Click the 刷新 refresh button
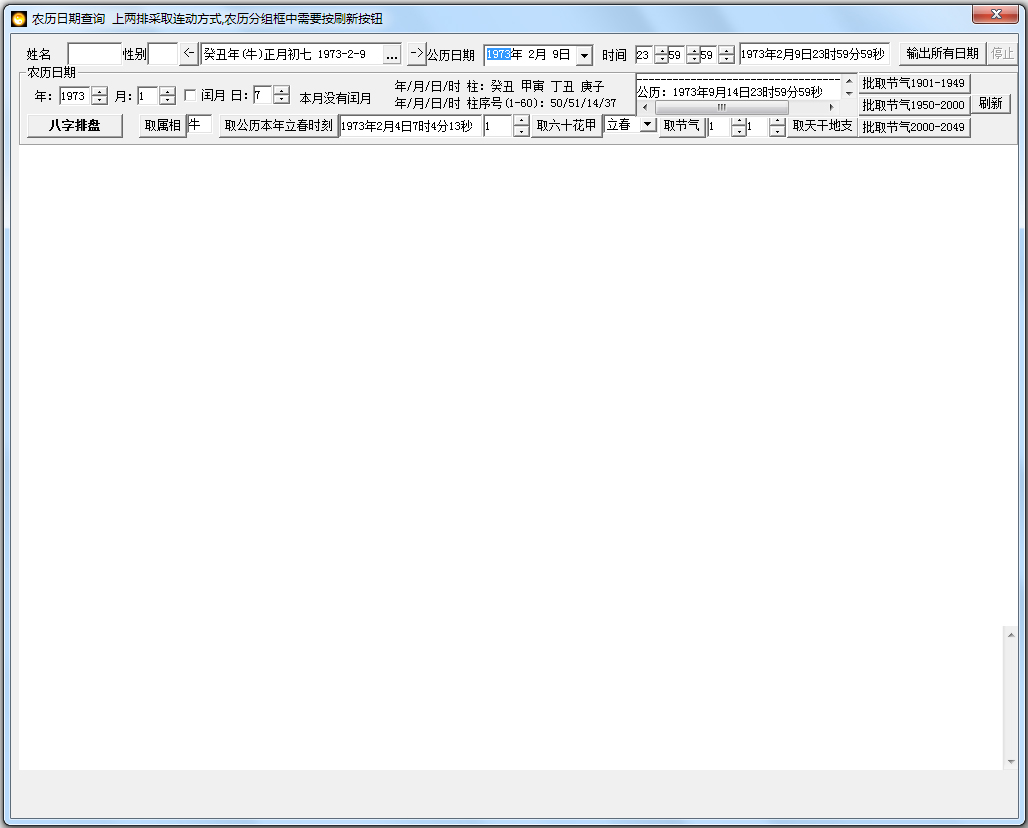1028x828 pixels. coord(990,103)
